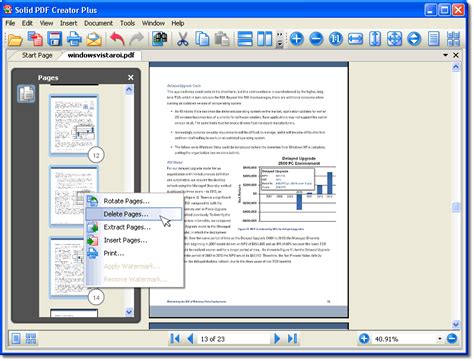Go to the previous page
The width and height of the screenshot is (474, 361).
[190, 339]
